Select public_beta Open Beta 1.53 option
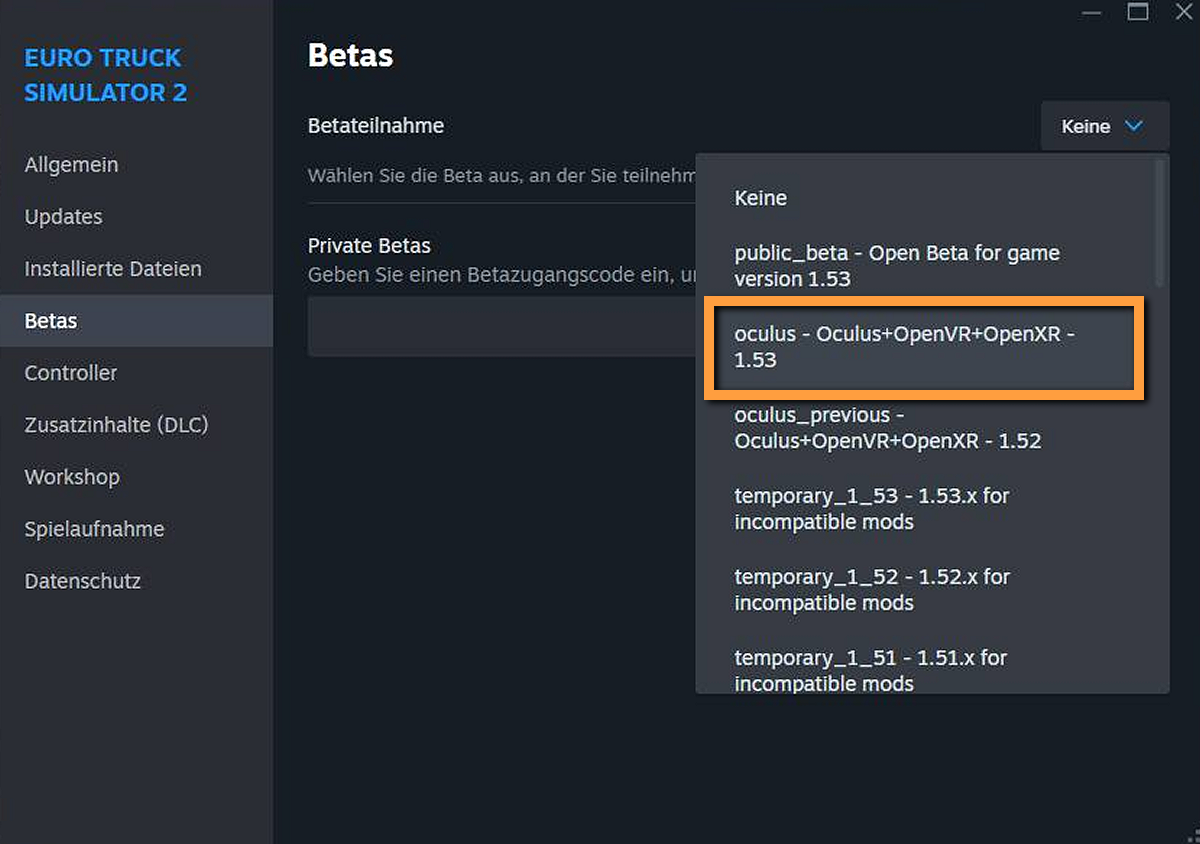 (925, 266)
